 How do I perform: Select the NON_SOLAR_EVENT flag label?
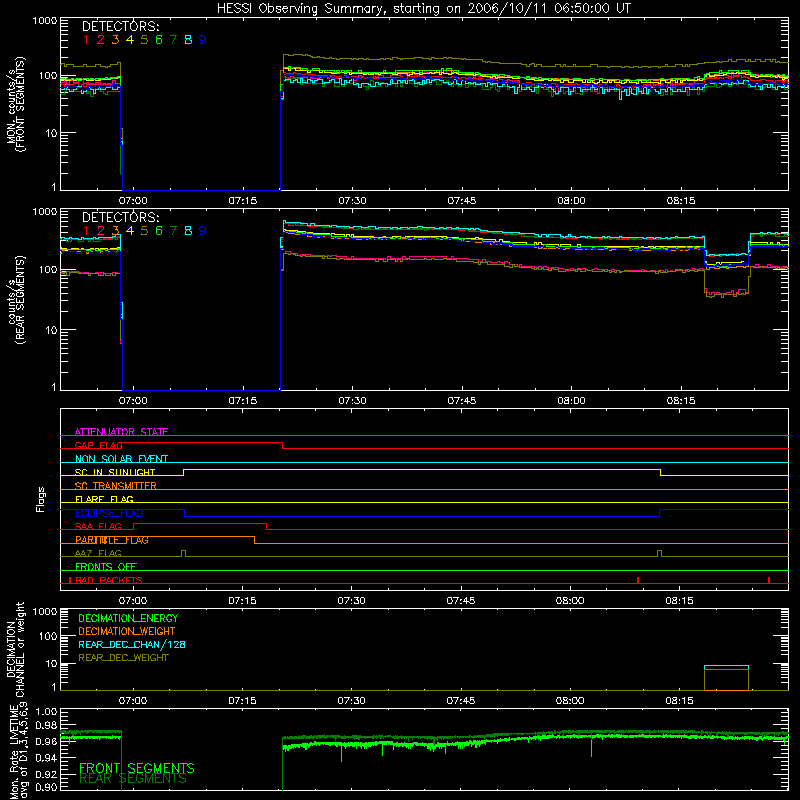click(121, 459)
